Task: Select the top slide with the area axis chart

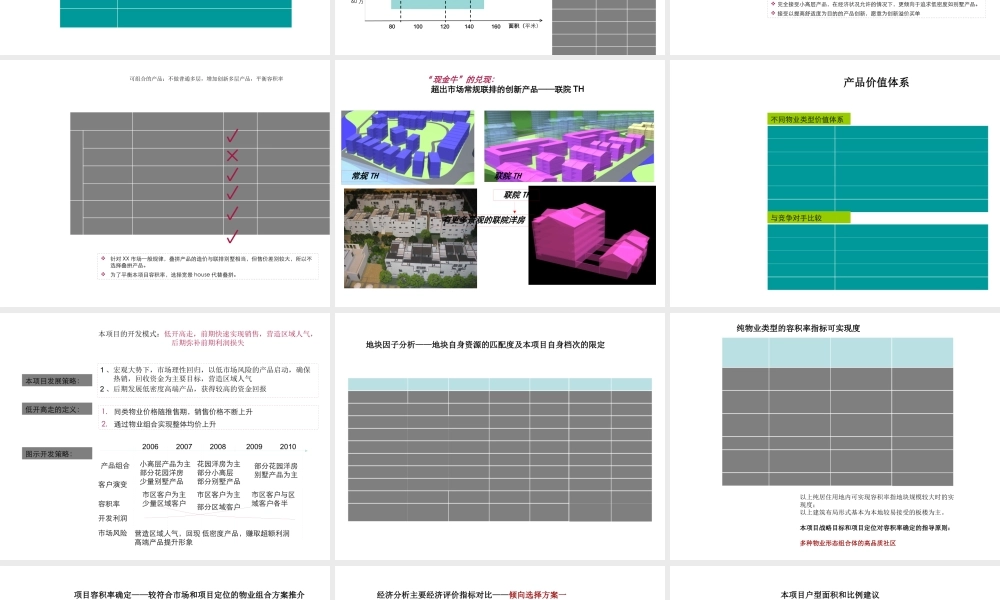Action: point(500,27)
